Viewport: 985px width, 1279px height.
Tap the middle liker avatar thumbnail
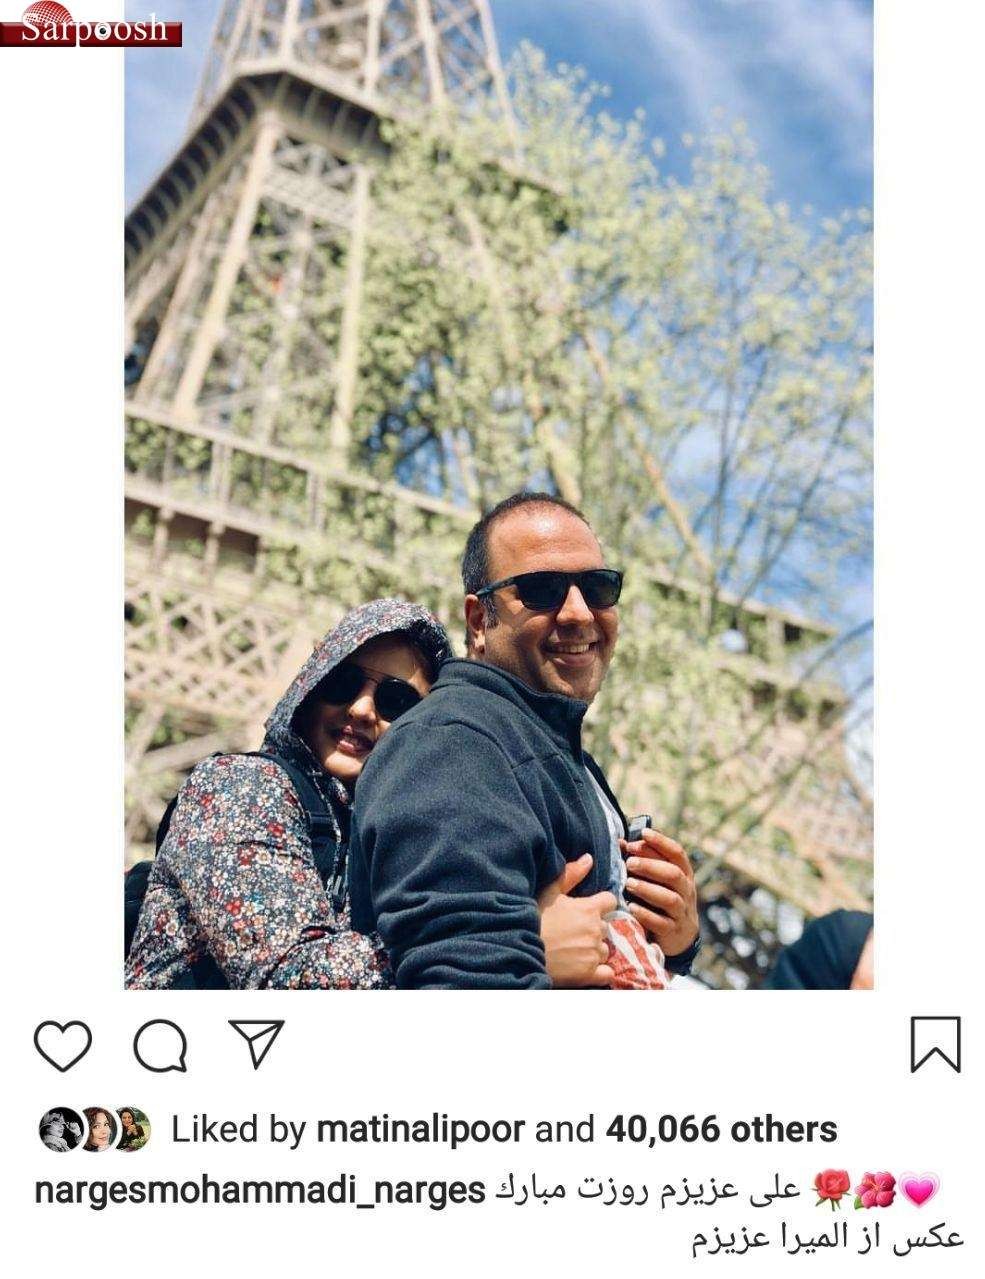pos(97,1130)
